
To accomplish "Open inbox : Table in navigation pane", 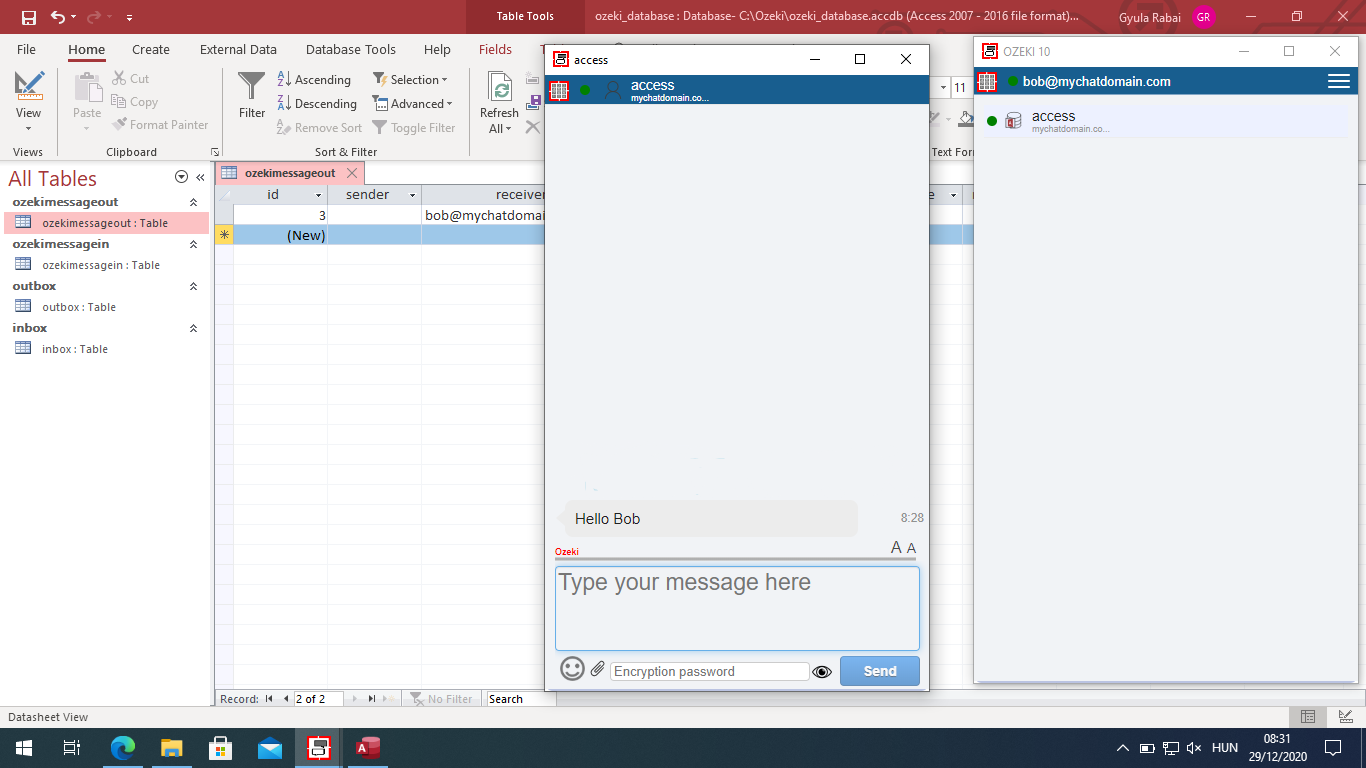I will point(105,349).
